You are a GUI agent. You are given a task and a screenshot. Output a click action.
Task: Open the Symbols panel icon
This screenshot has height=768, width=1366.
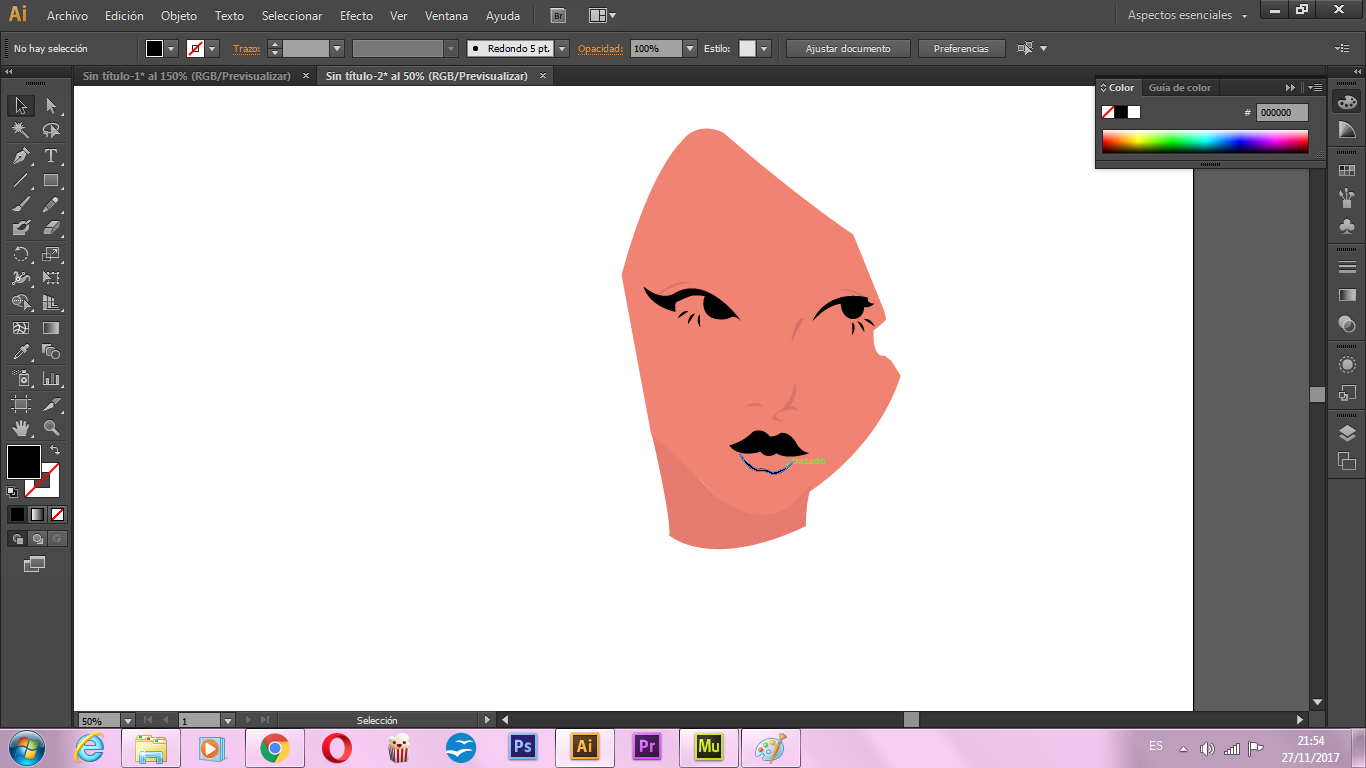pos(1347,226)
